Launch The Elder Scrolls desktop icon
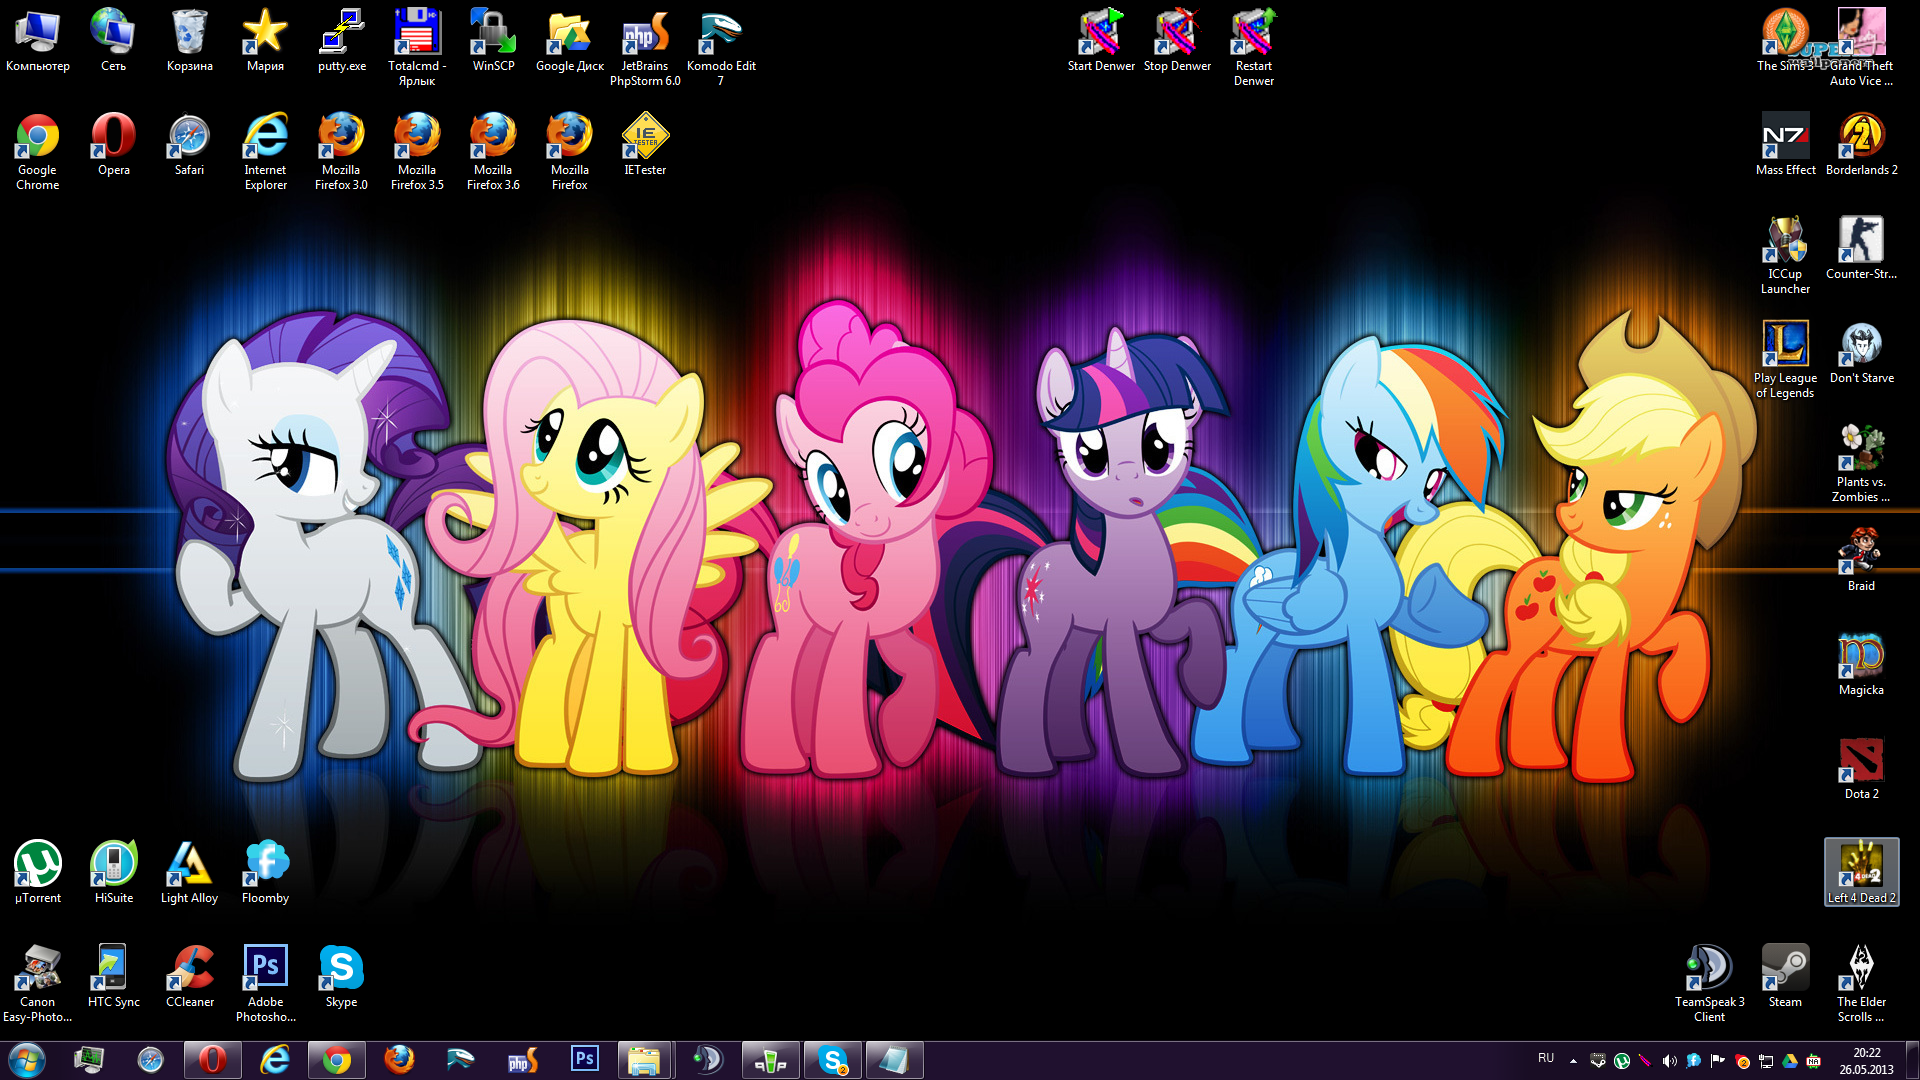The image size is (1920, 1080). point(1861,983)
